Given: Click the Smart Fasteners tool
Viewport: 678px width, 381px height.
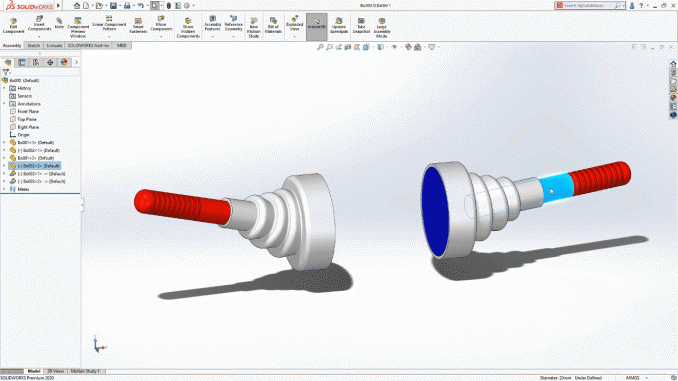Looking at the screenshot, I should tap(138, 26).
